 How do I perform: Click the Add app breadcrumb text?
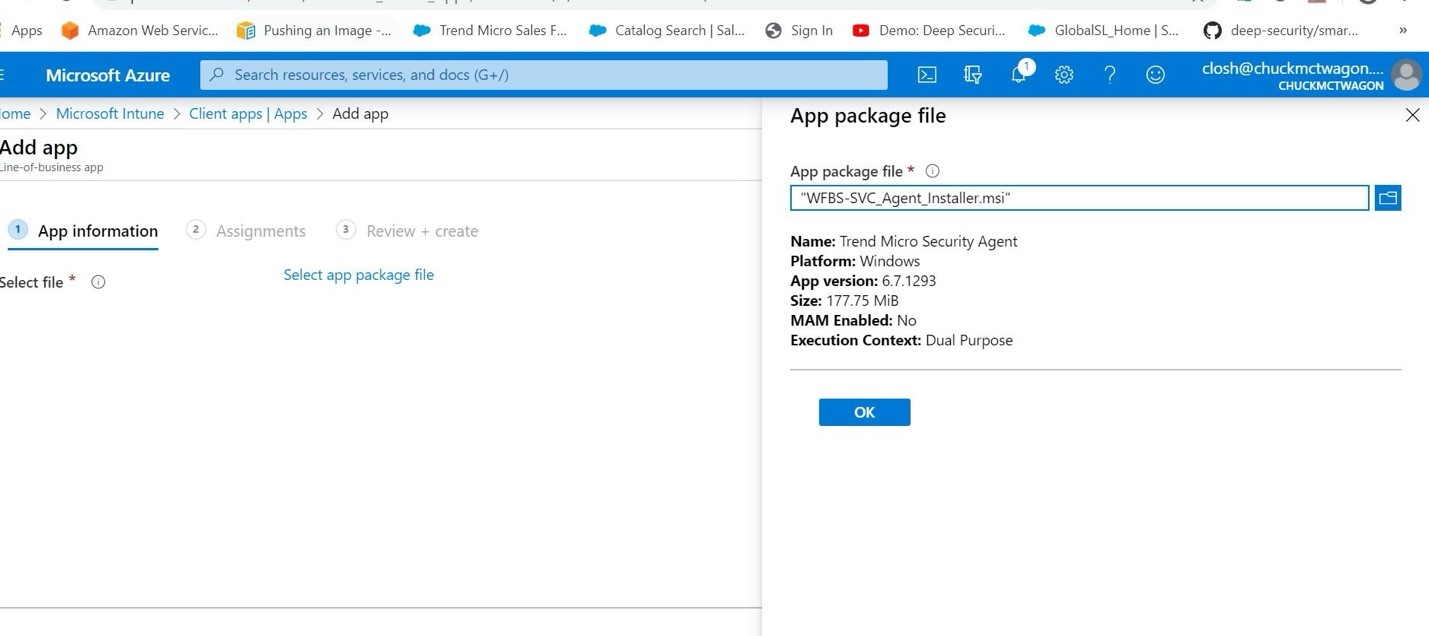pyautogui.click(x=360, y=114)
